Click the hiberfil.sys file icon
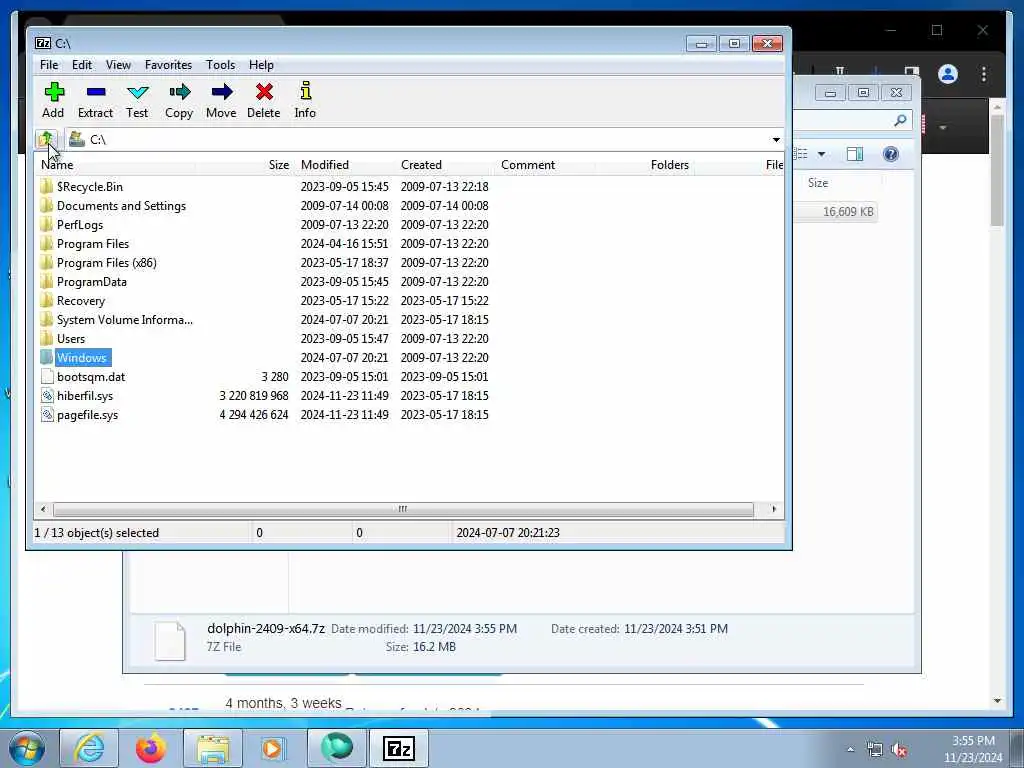 coord(47,396)
